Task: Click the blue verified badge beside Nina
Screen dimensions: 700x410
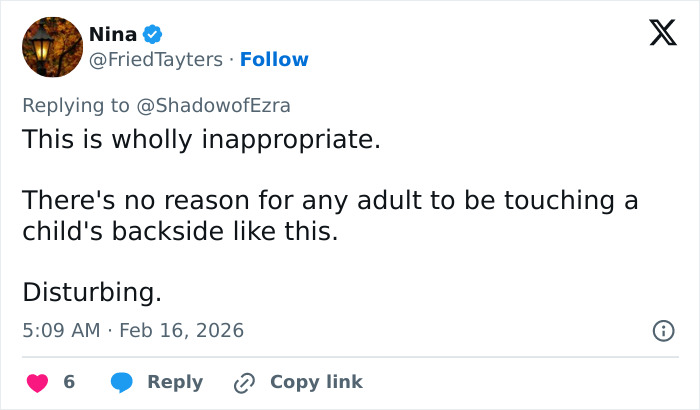Action: point(153,34)
